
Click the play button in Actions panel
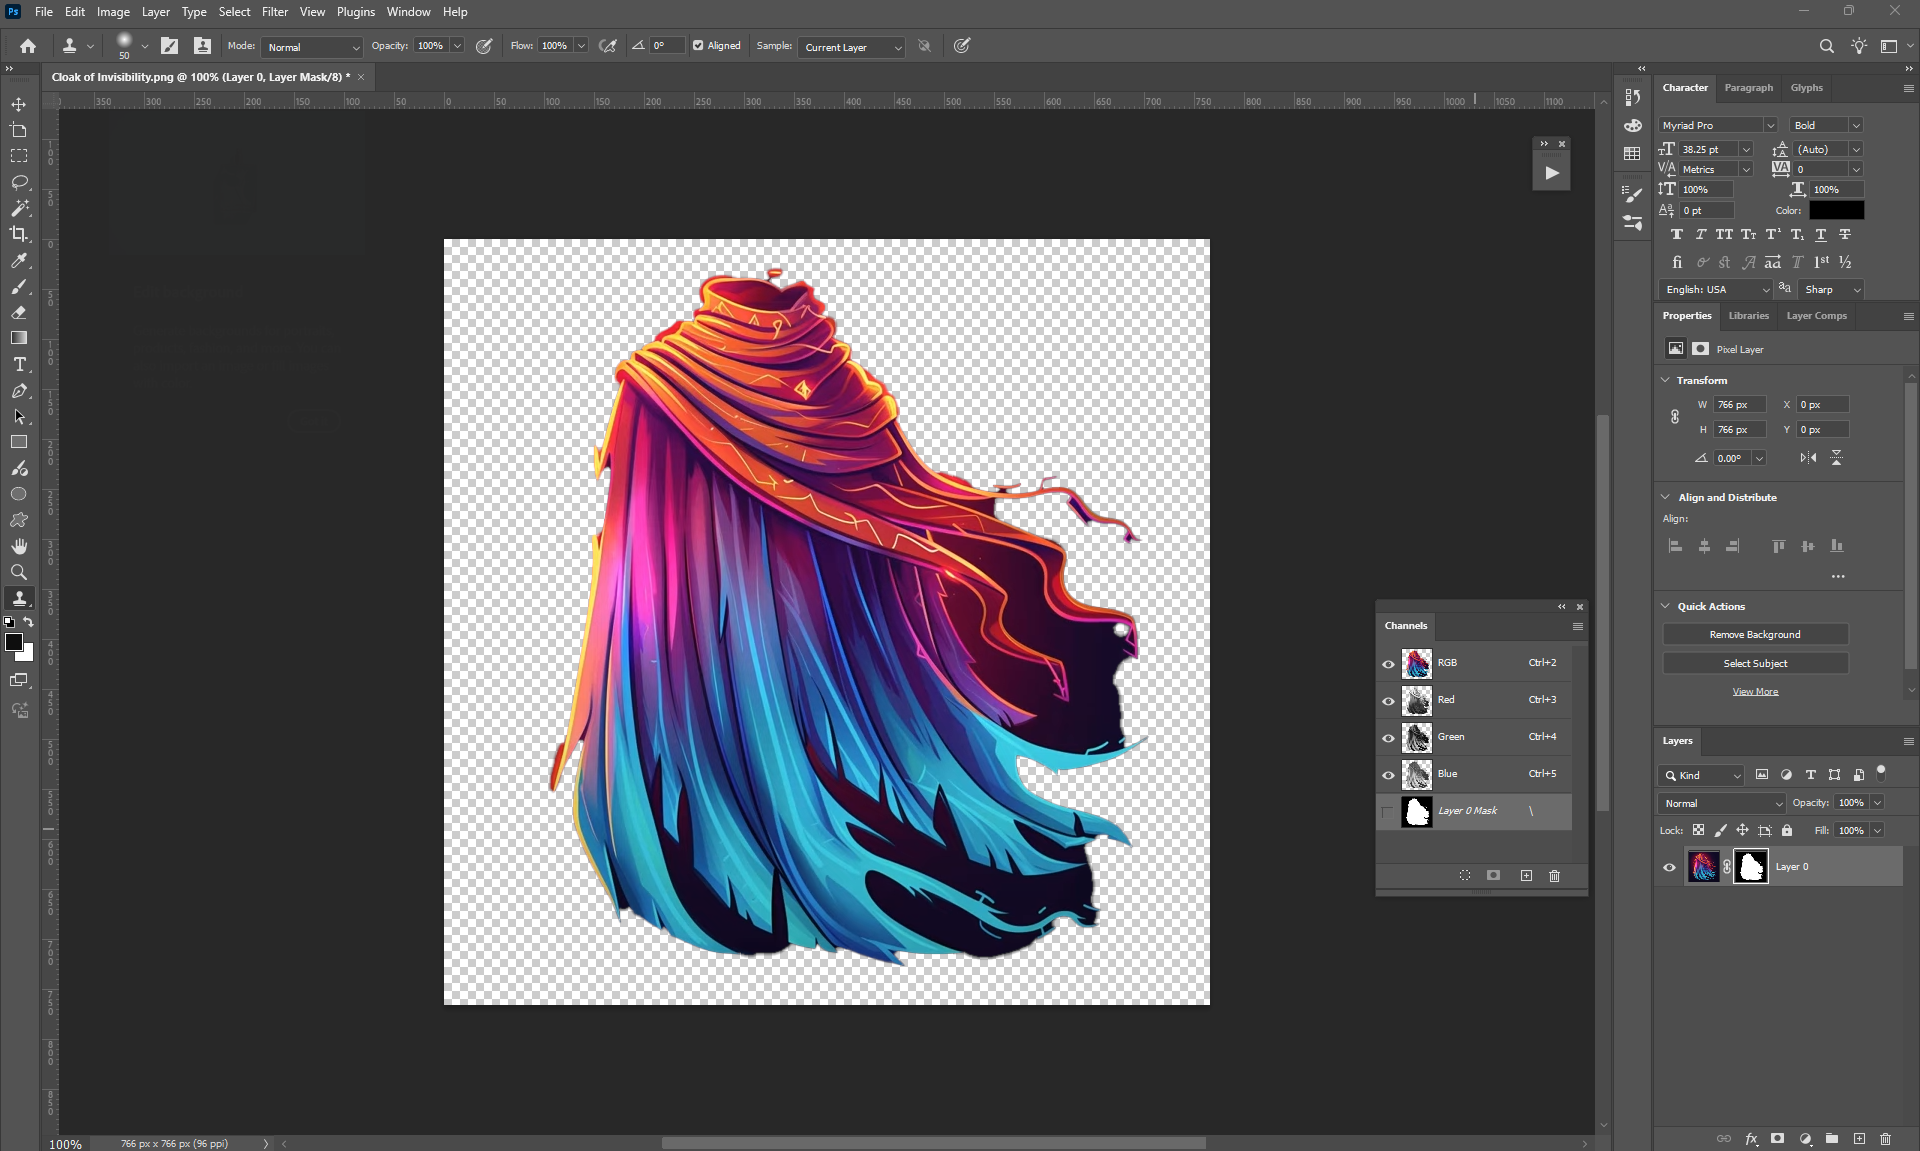[1551, 173]
